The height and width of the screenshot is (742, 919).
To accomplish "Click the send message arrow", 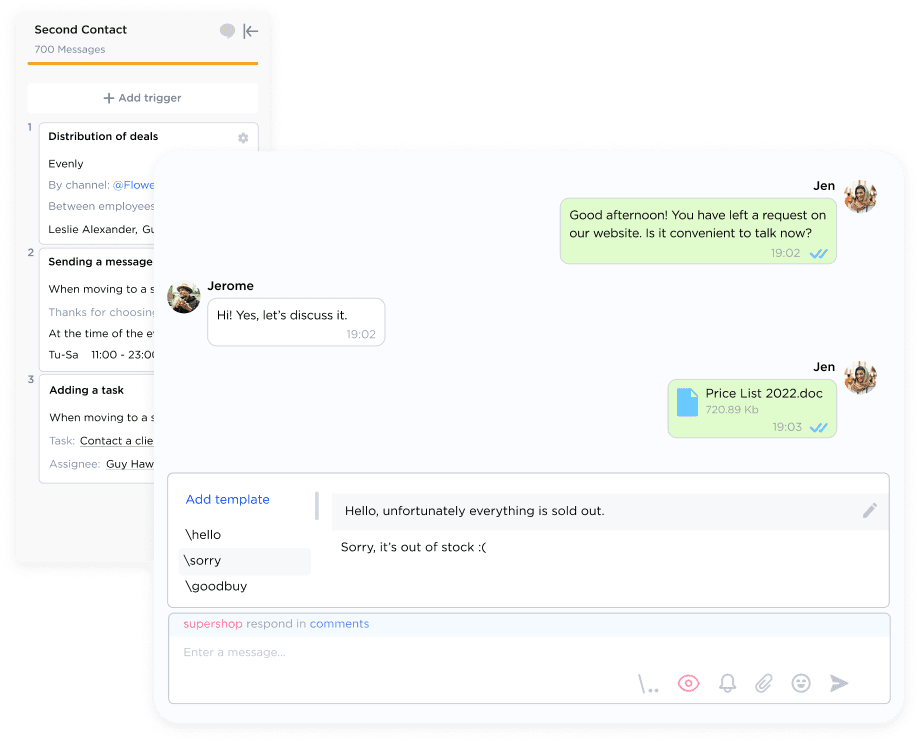I will tap(838, 683).
